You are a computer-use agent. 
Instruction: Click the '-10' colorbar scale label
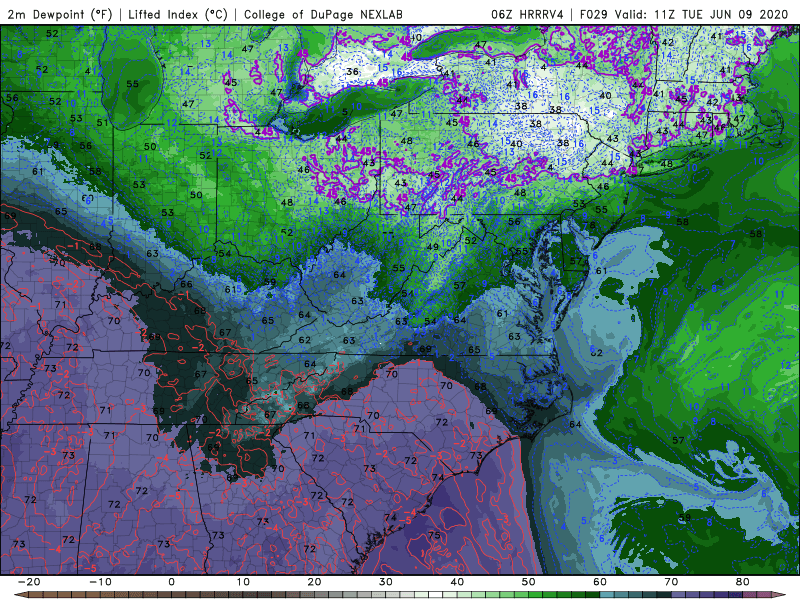pyautogui.click(x=100, y=582)
